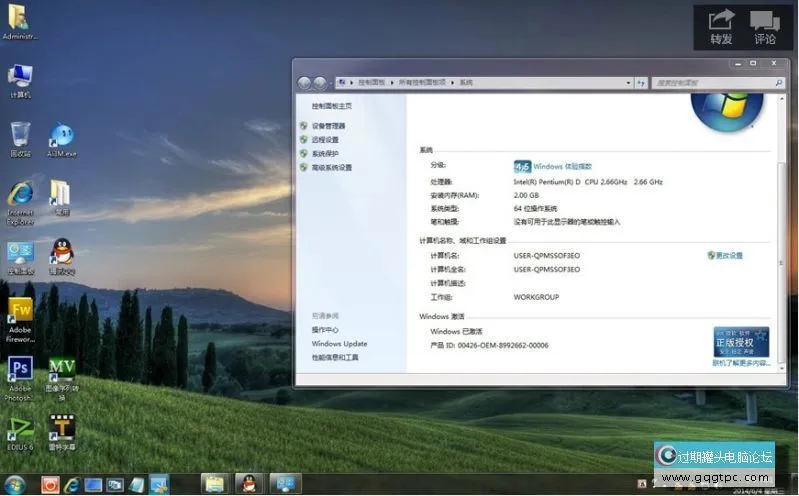Open the 控制面板 desktop icon
Screen dimensions: 799x496
tap(20, 258)
